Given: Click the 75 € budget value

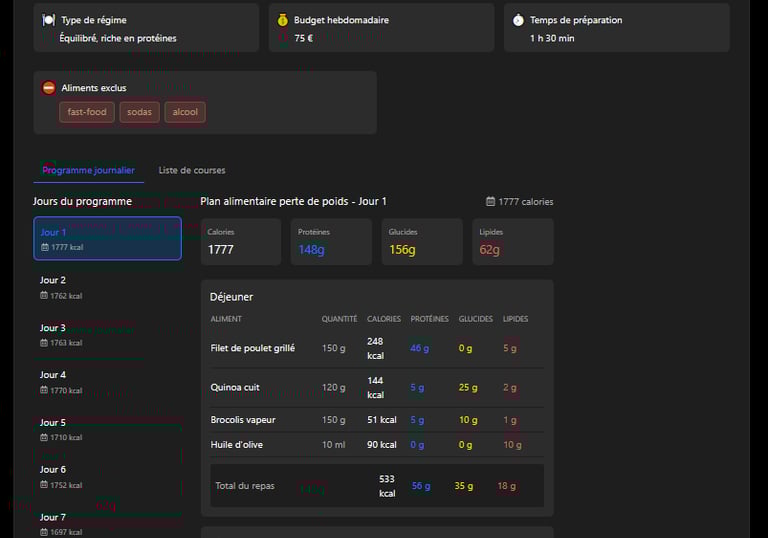Looking at the screenshot, I should point(304,38).
